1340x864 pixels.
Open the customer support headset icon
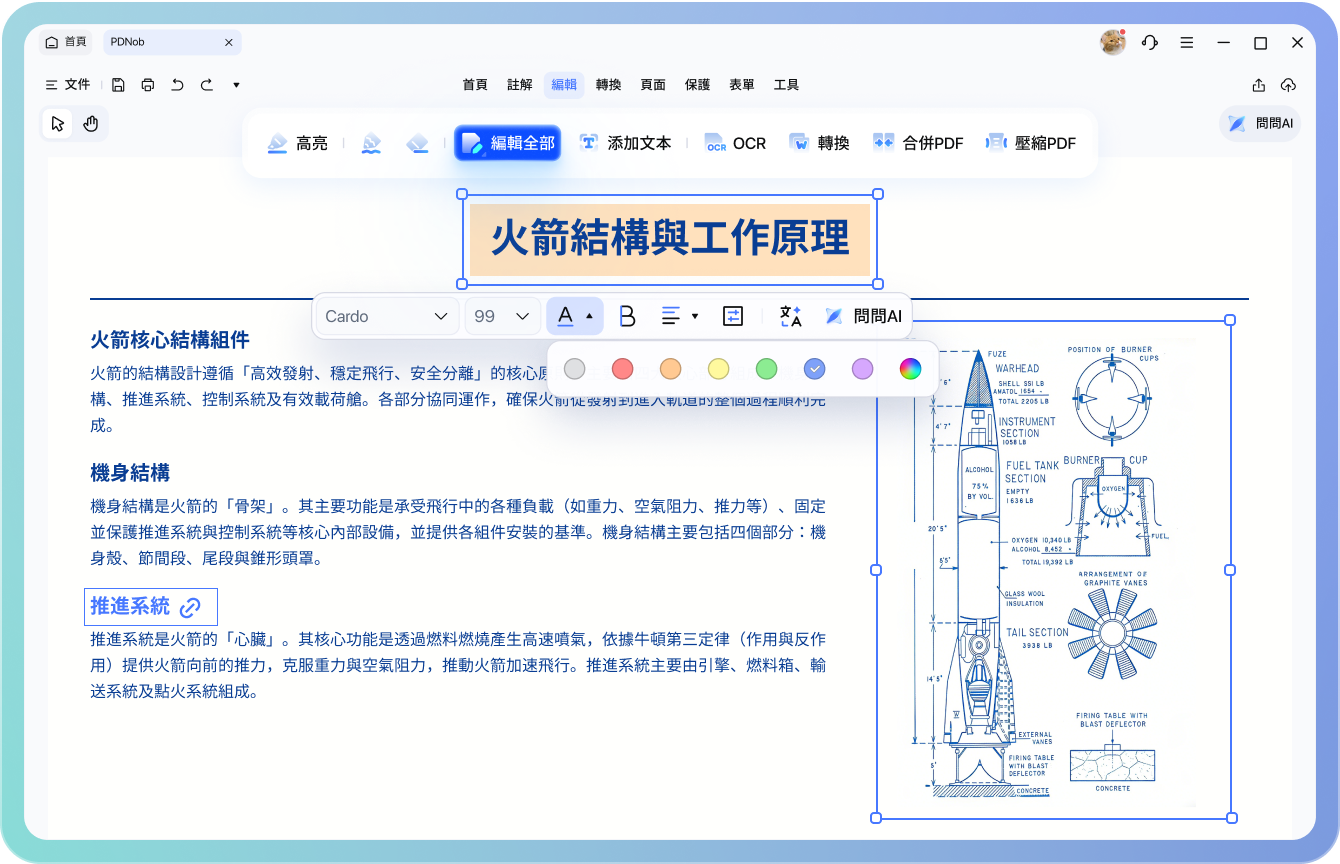pyautogui.click(x=1150, y=43)
